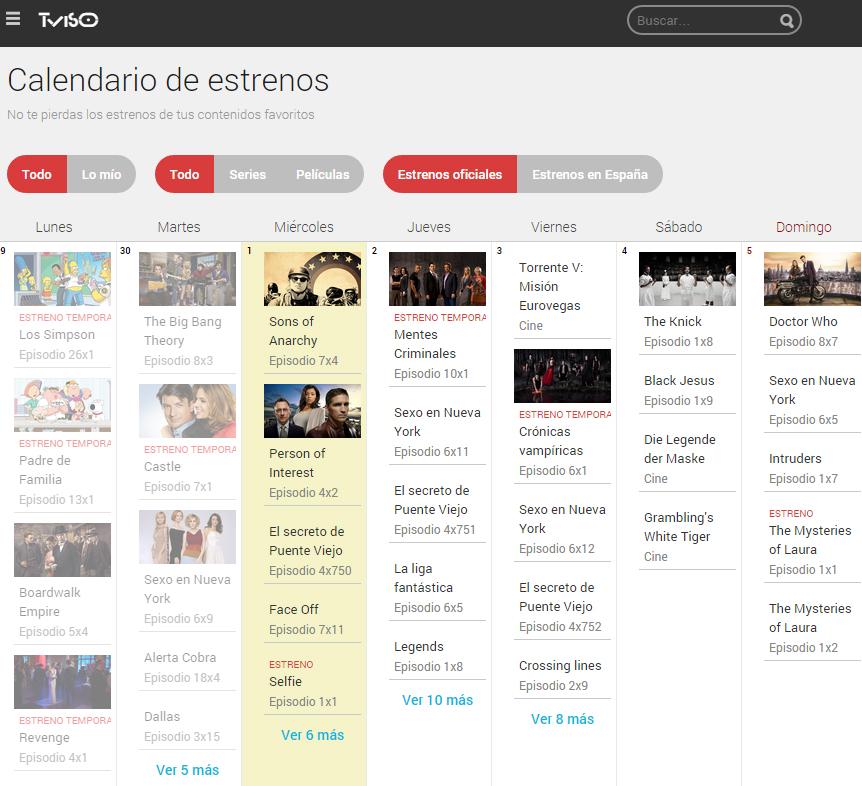Click Episodio 1x8 under The Knick
This screenshot has height=786, width=862.
678,342
